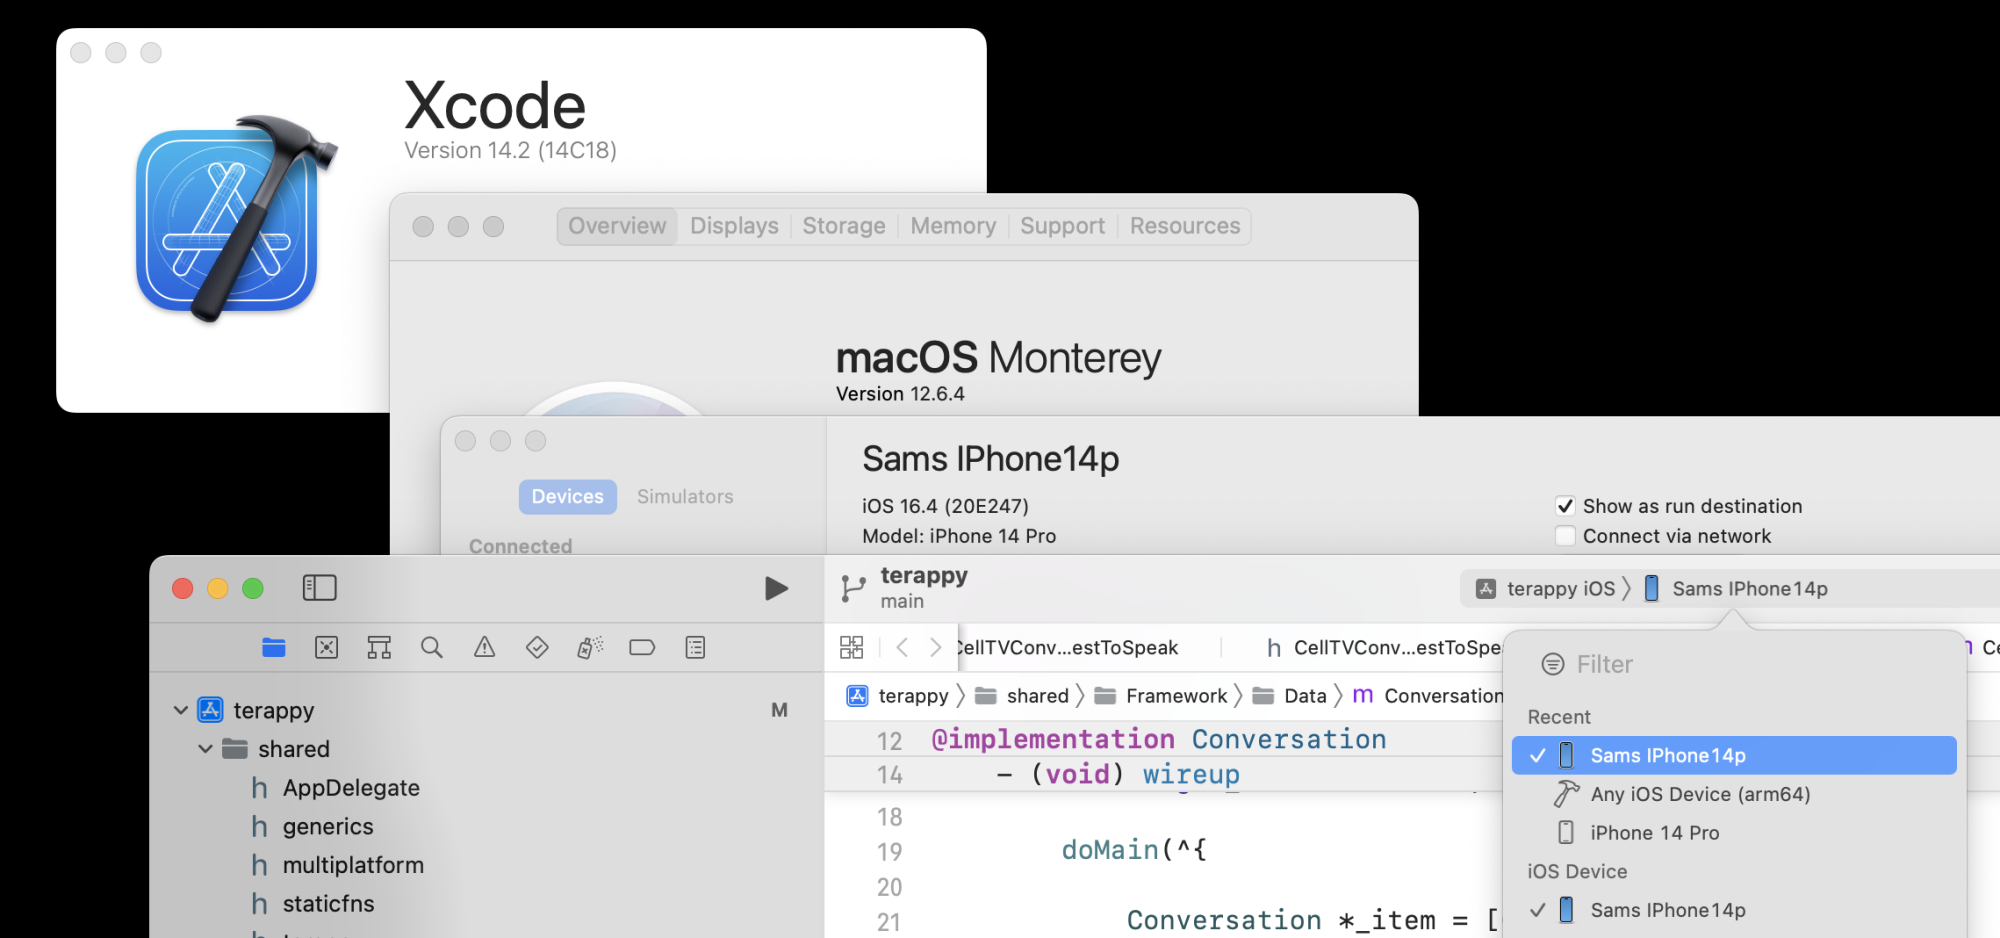The width and height of the screenshot is (2000, 938).
Task: Toggle the navigator sidebar in Xcode toolbar
Action: tap(320, 588)
